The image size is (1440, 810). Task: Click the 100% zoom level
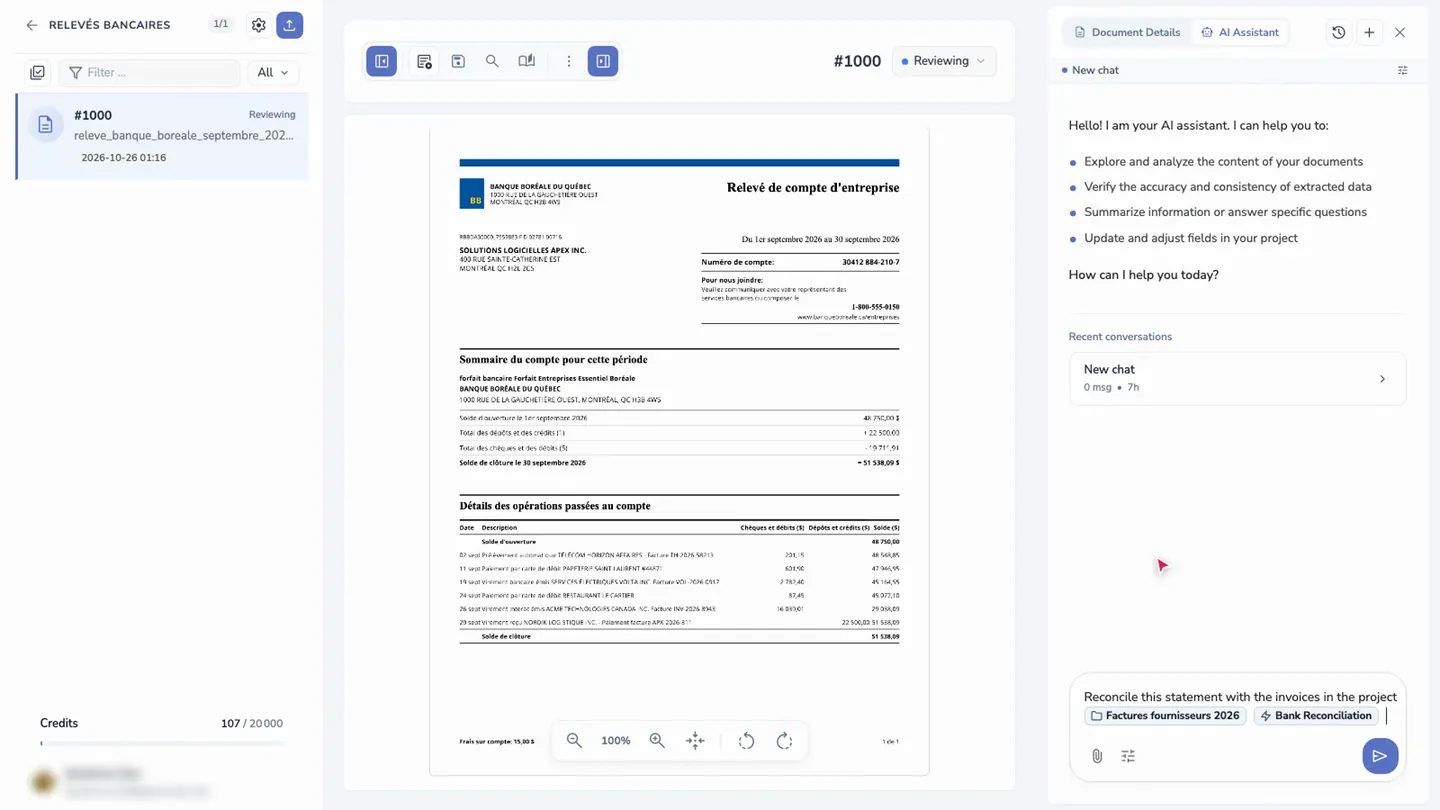(x=616, y=741)
